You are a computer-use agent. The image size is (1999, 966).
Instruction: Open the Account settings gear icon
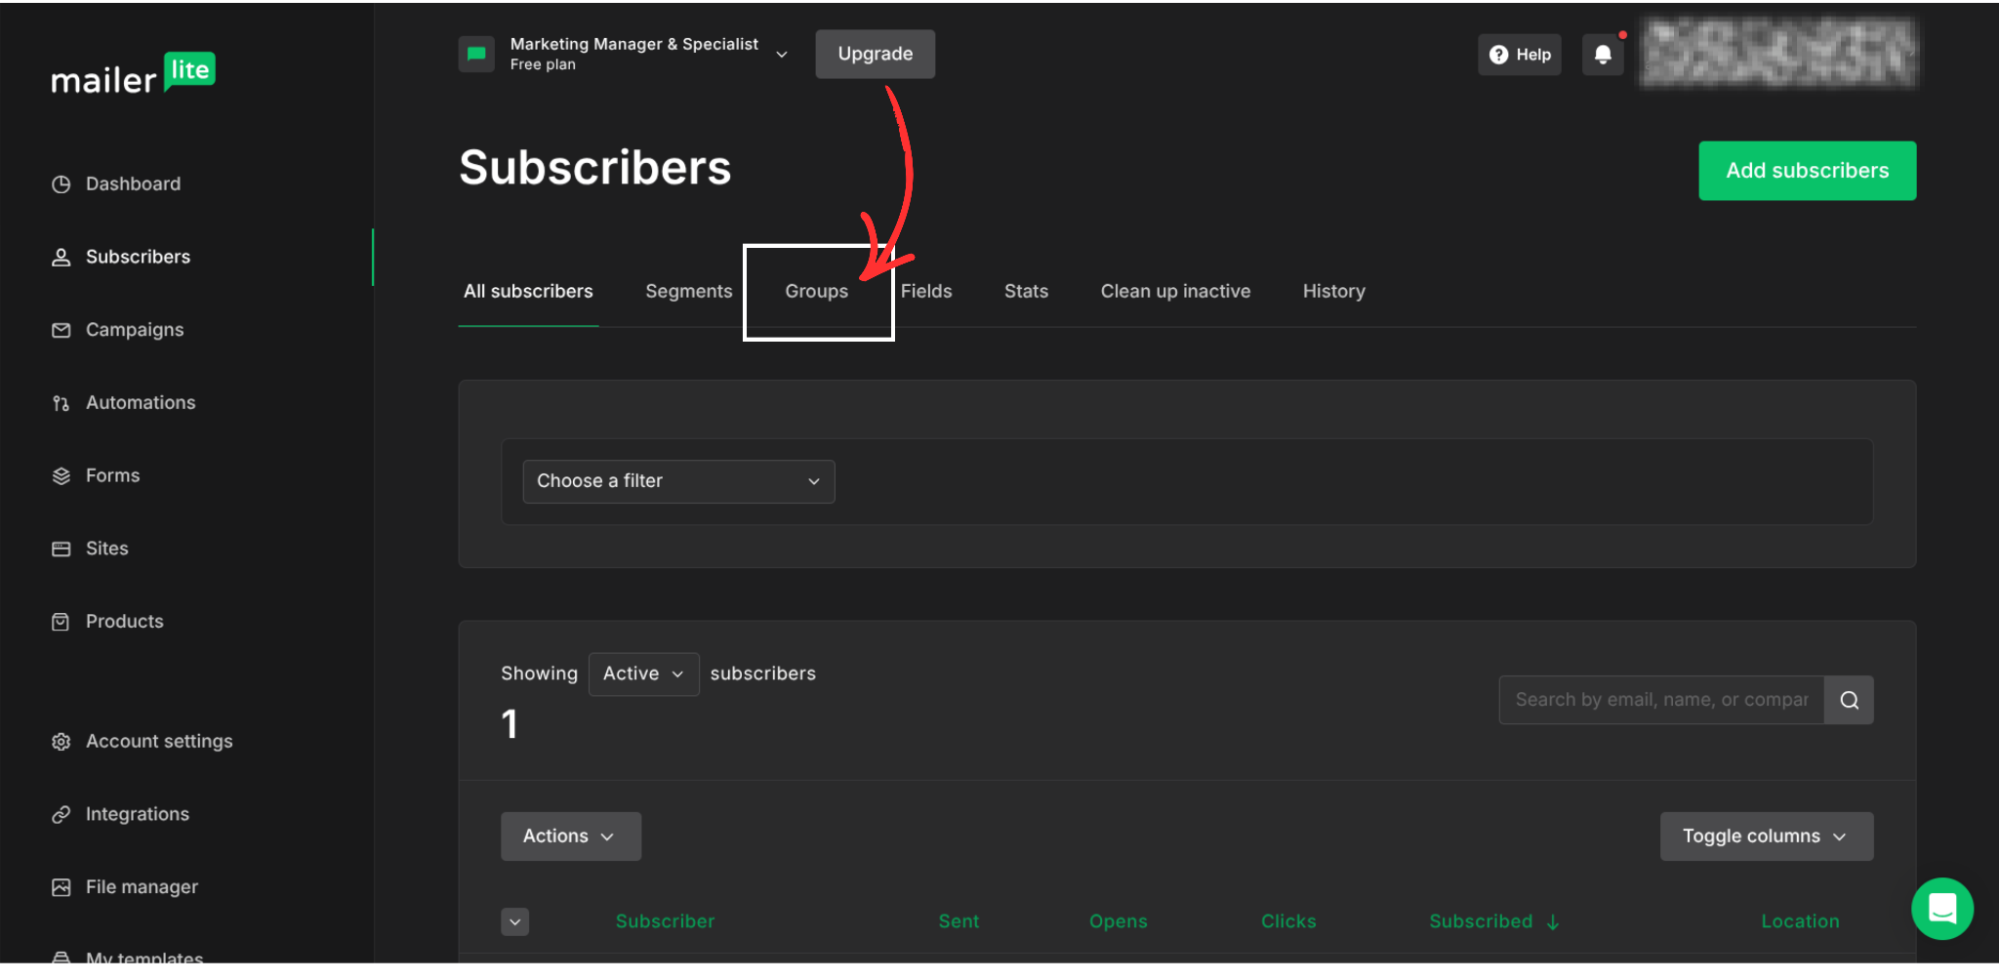tap(61, 741)
